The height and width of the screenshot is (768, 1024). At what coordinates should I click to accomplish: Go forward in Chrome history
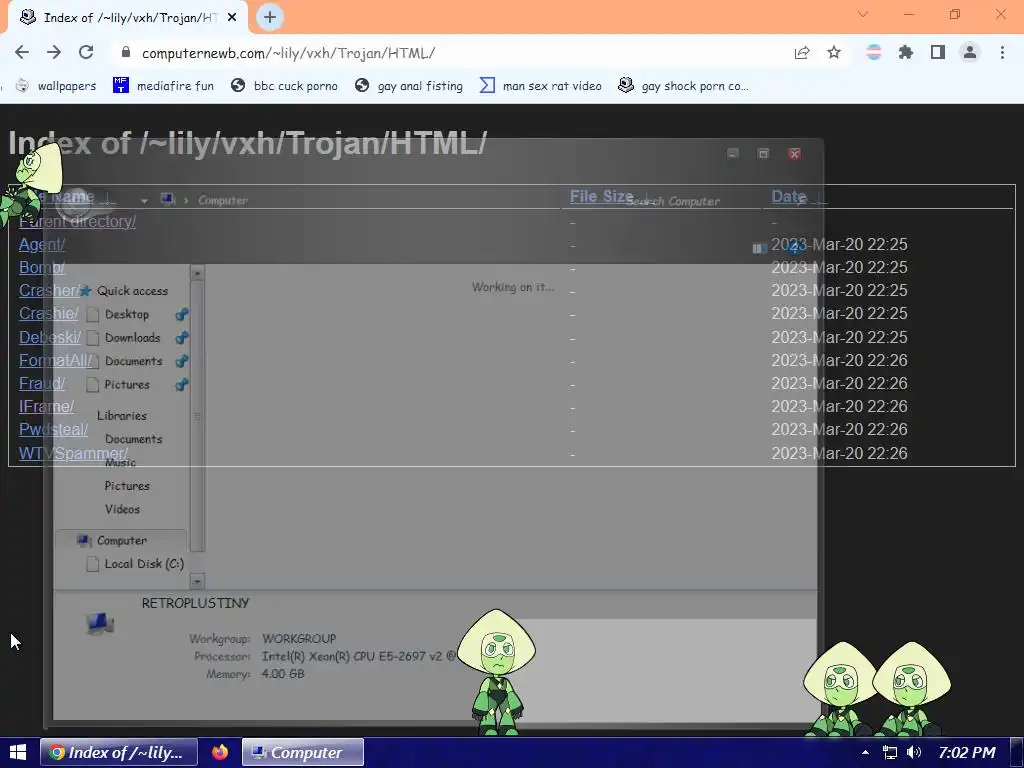click(54, 53)
